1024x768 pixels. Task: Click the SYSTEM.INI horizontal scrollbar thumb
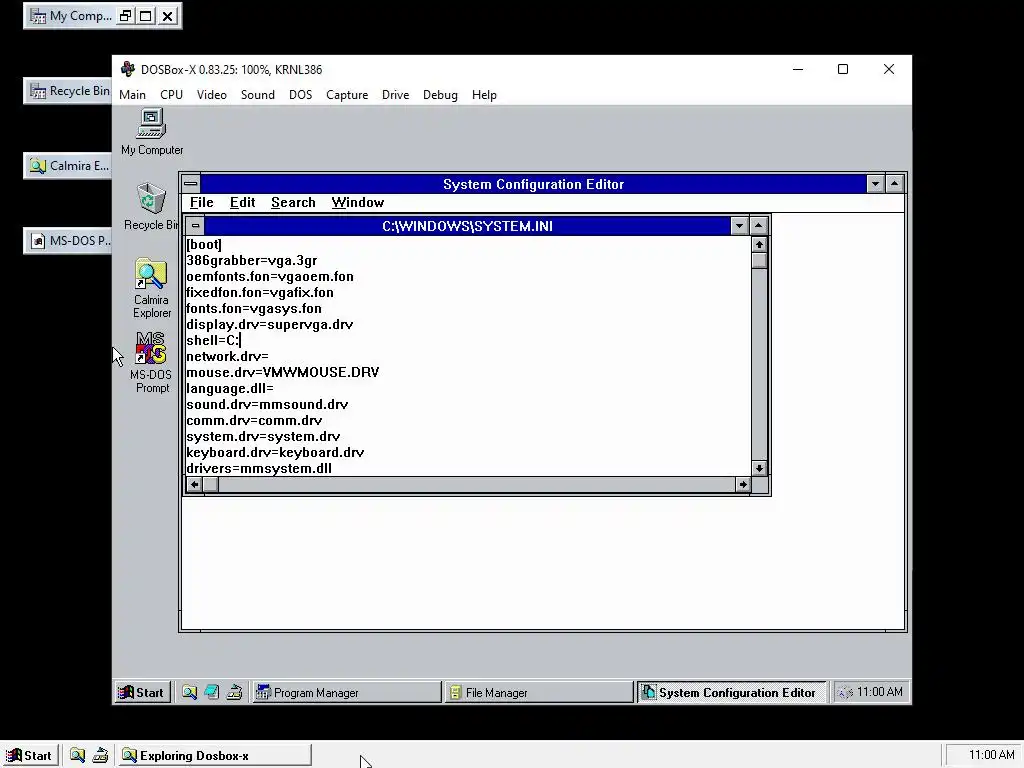[x=210, y=485]
